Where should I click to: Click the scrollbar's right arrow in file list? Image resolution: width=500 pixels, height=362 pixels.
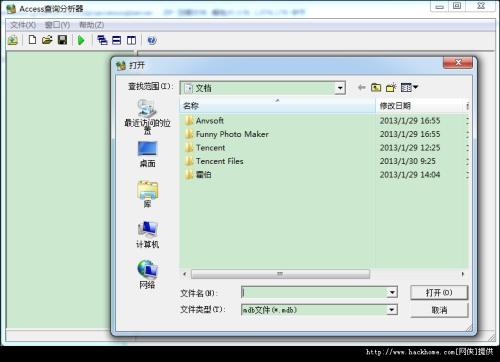click(463, 274)
